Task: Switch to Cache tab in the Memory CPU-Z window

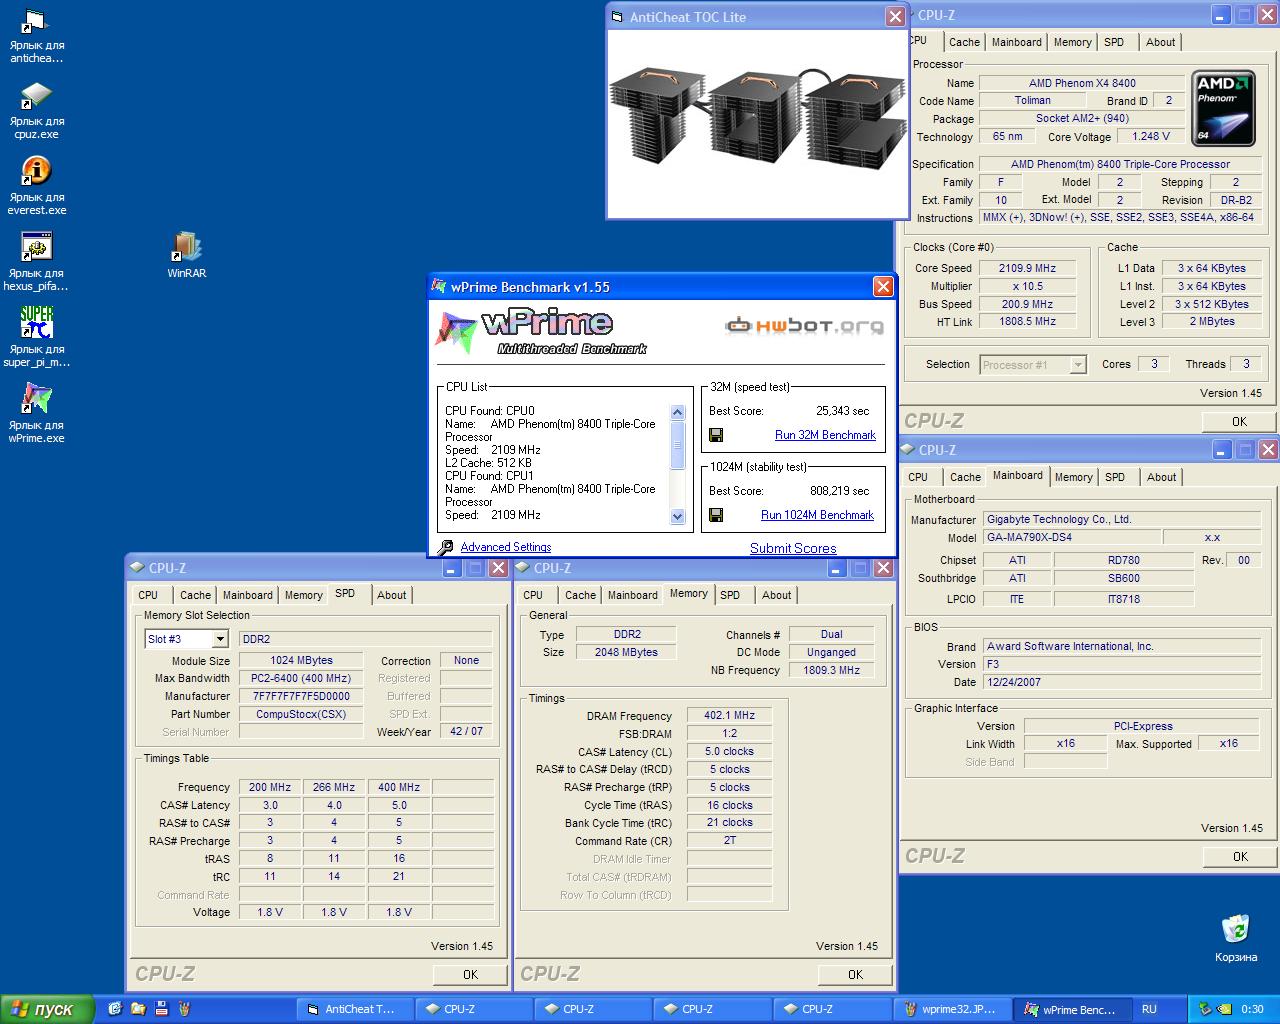Action: click(580, 595)
